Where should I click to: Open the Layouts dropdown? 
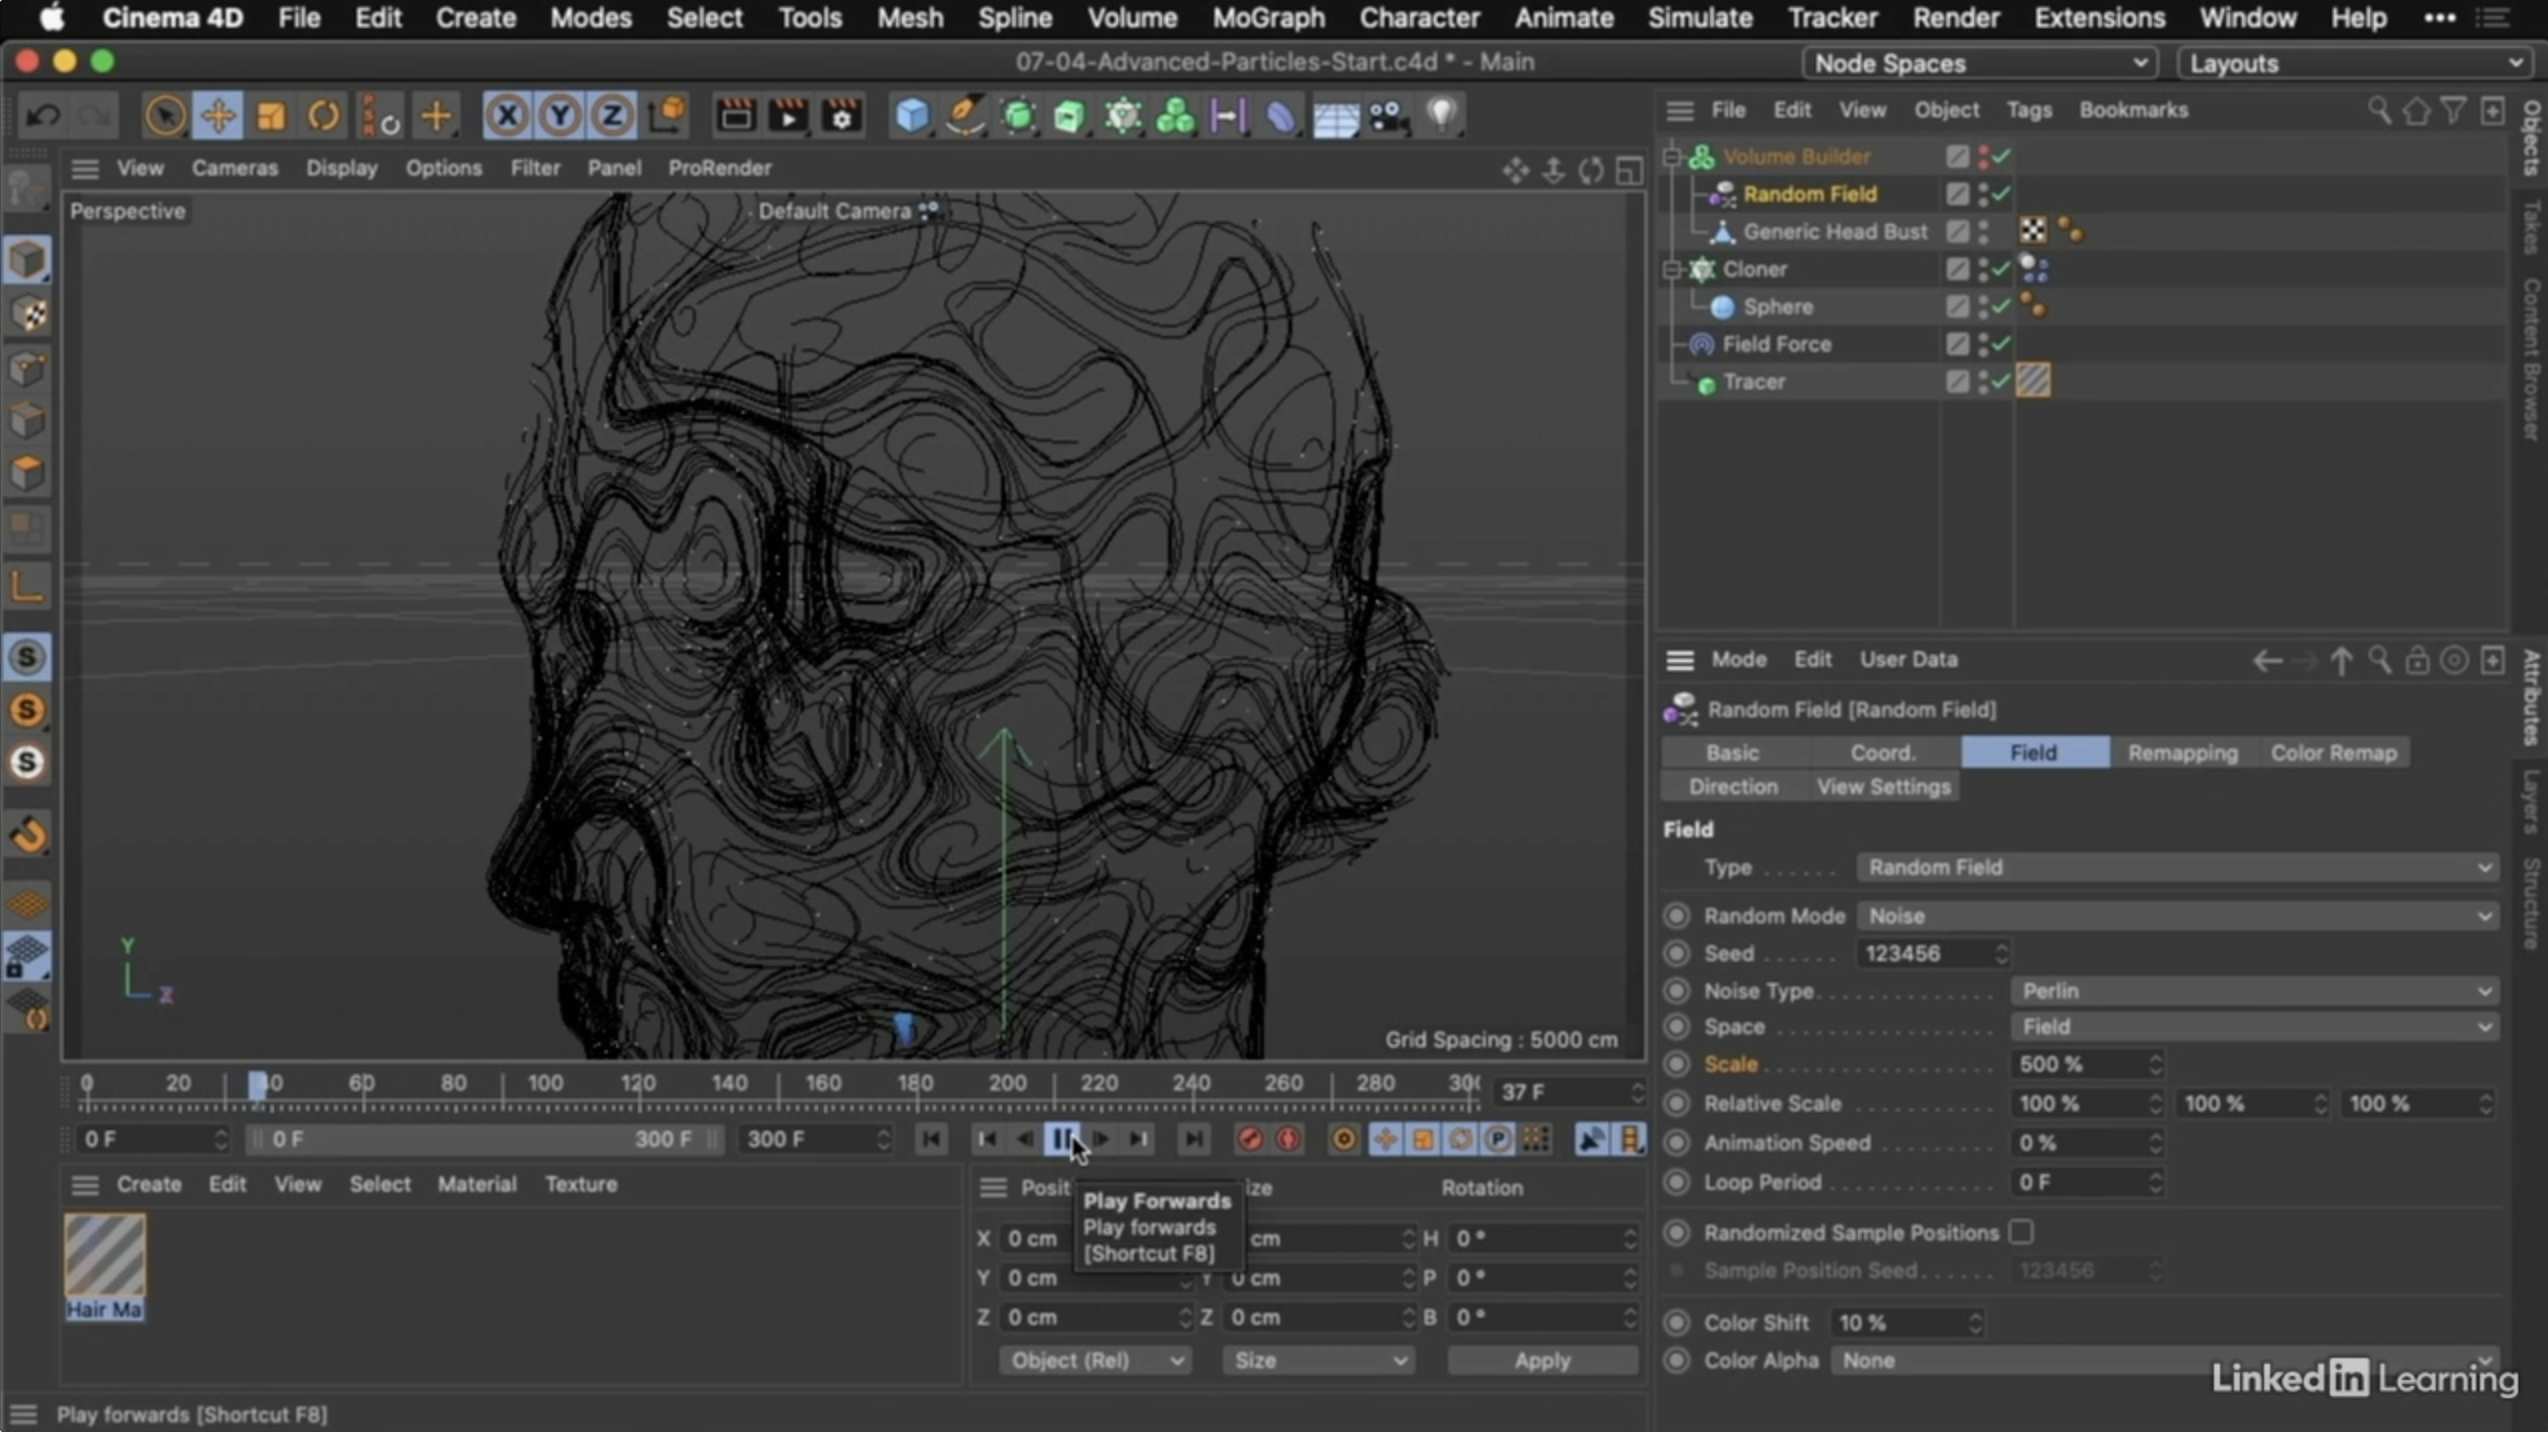pyautogui.click(x=2352, y=62)
